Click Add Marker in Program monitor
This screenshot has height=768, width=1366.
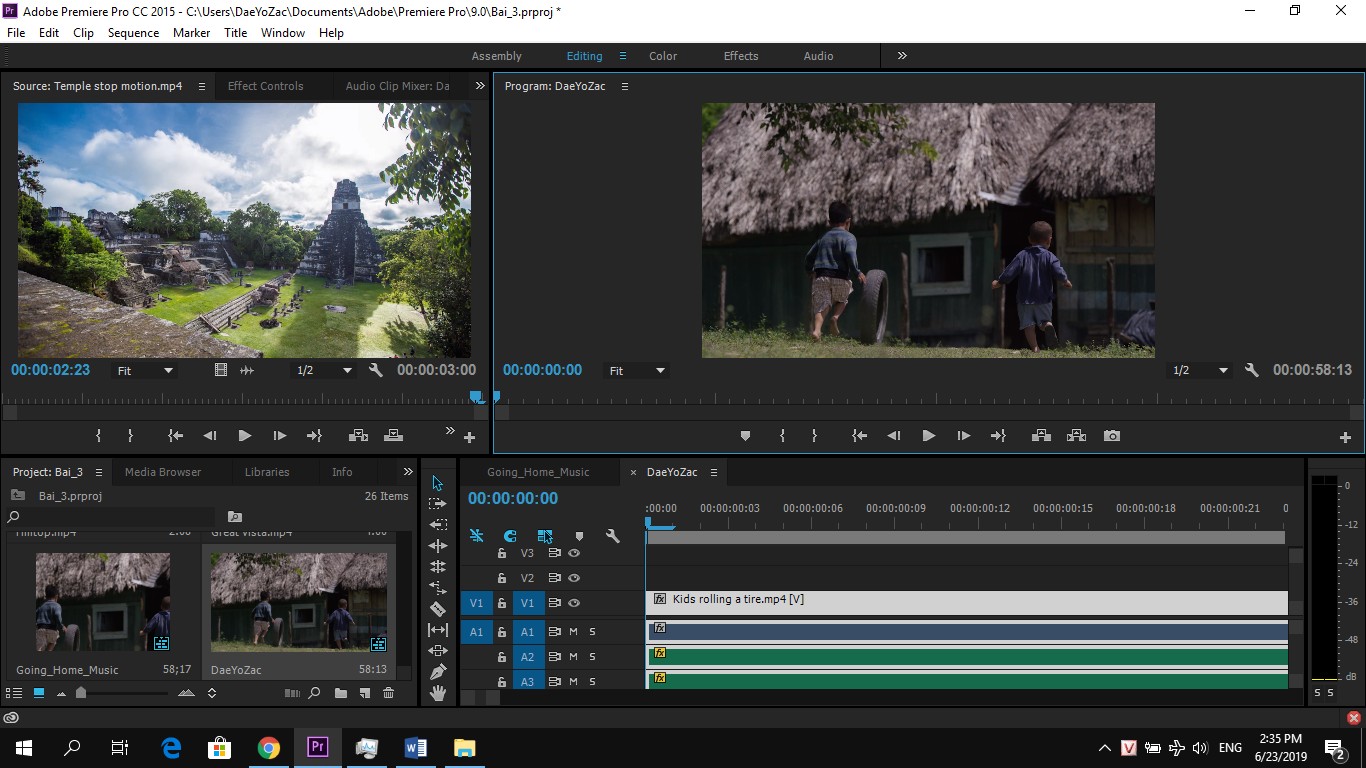745,436
